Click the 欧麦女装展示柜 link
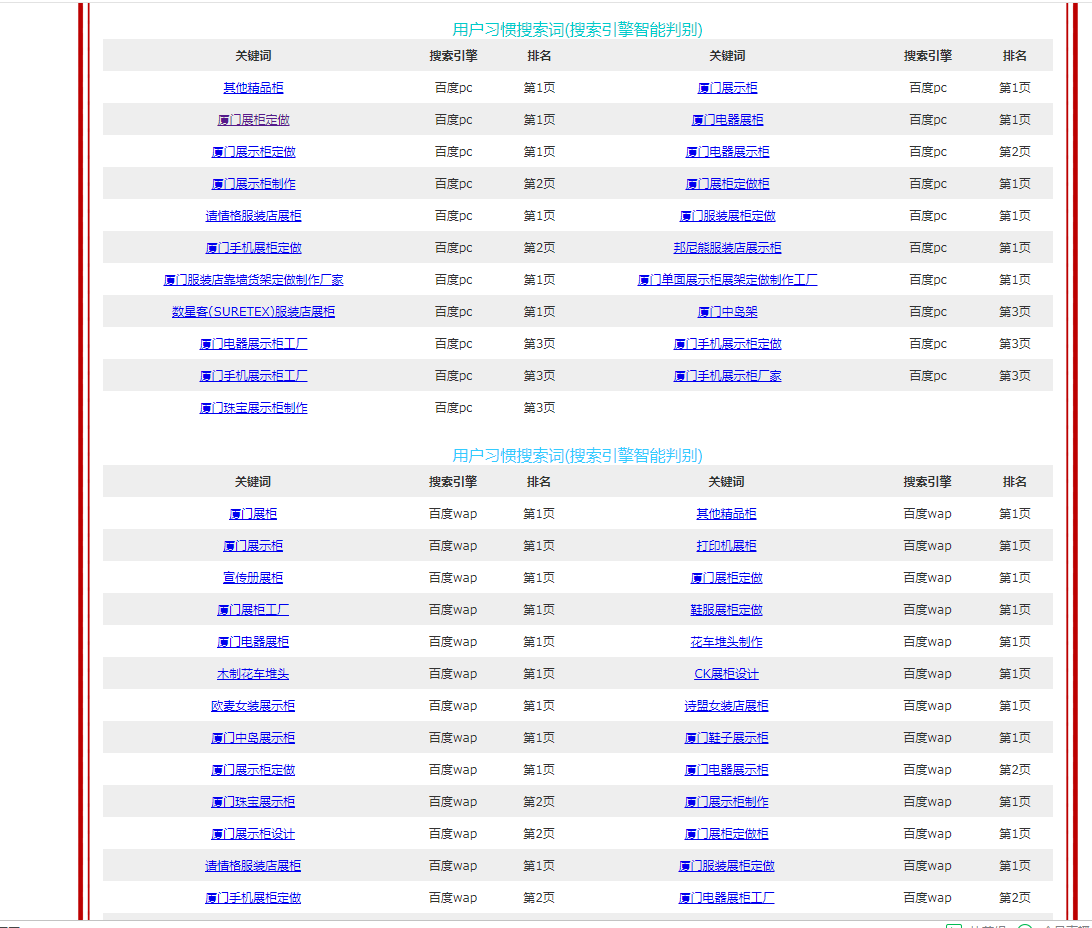The width and height of the screenshot is (1092, 928). [253, 706]
